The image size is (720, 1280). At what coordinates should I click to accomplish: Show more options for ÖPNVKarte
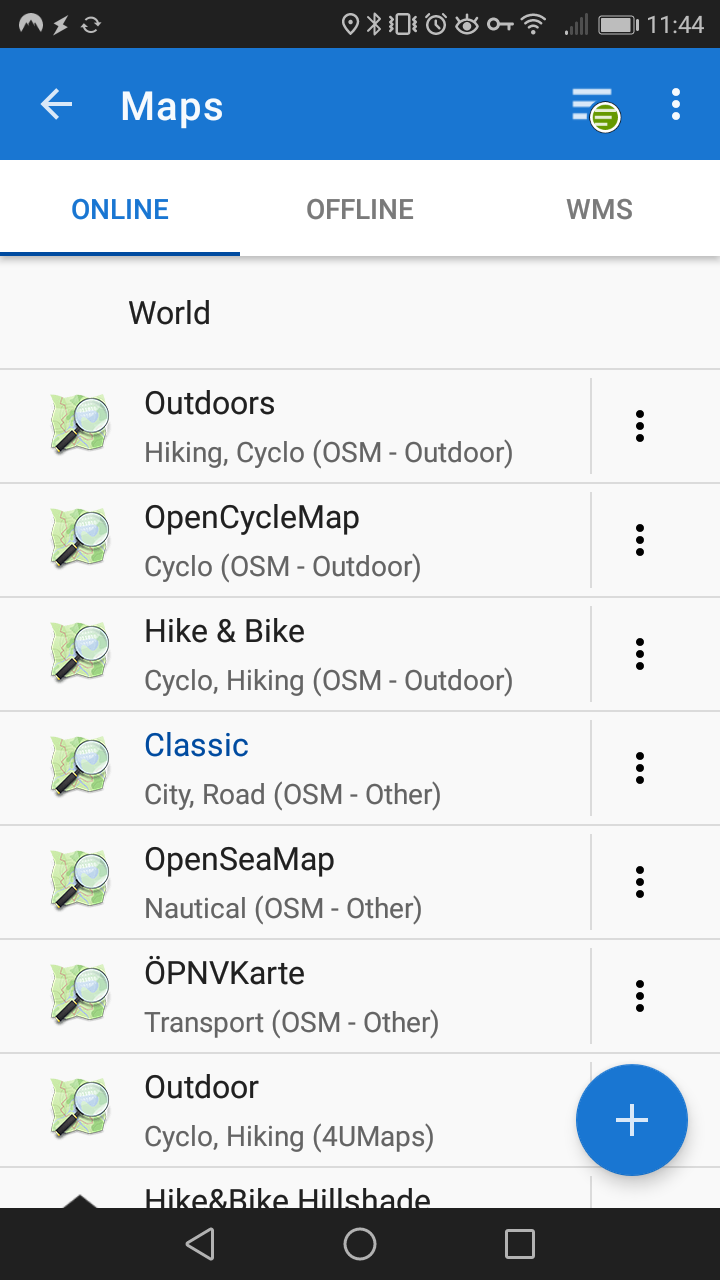[640, 996]
